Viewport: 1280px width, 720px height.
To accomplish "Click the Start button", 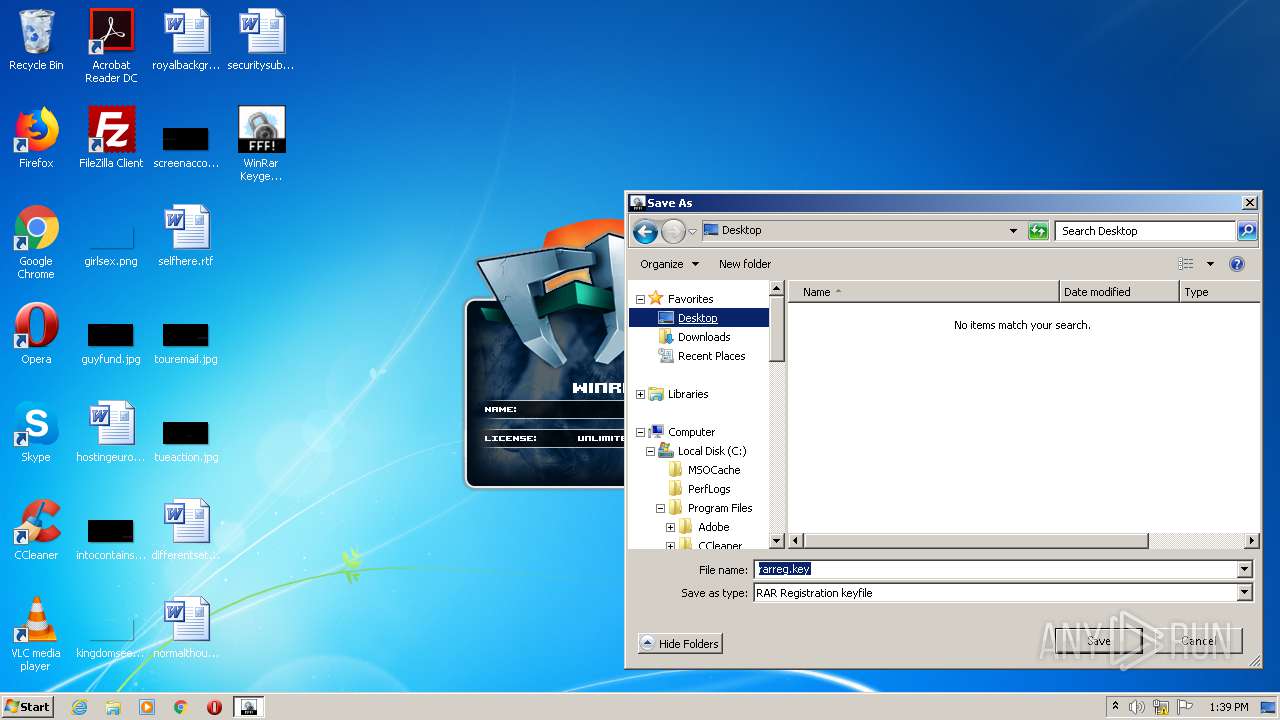I will click(x=28, y=707).
